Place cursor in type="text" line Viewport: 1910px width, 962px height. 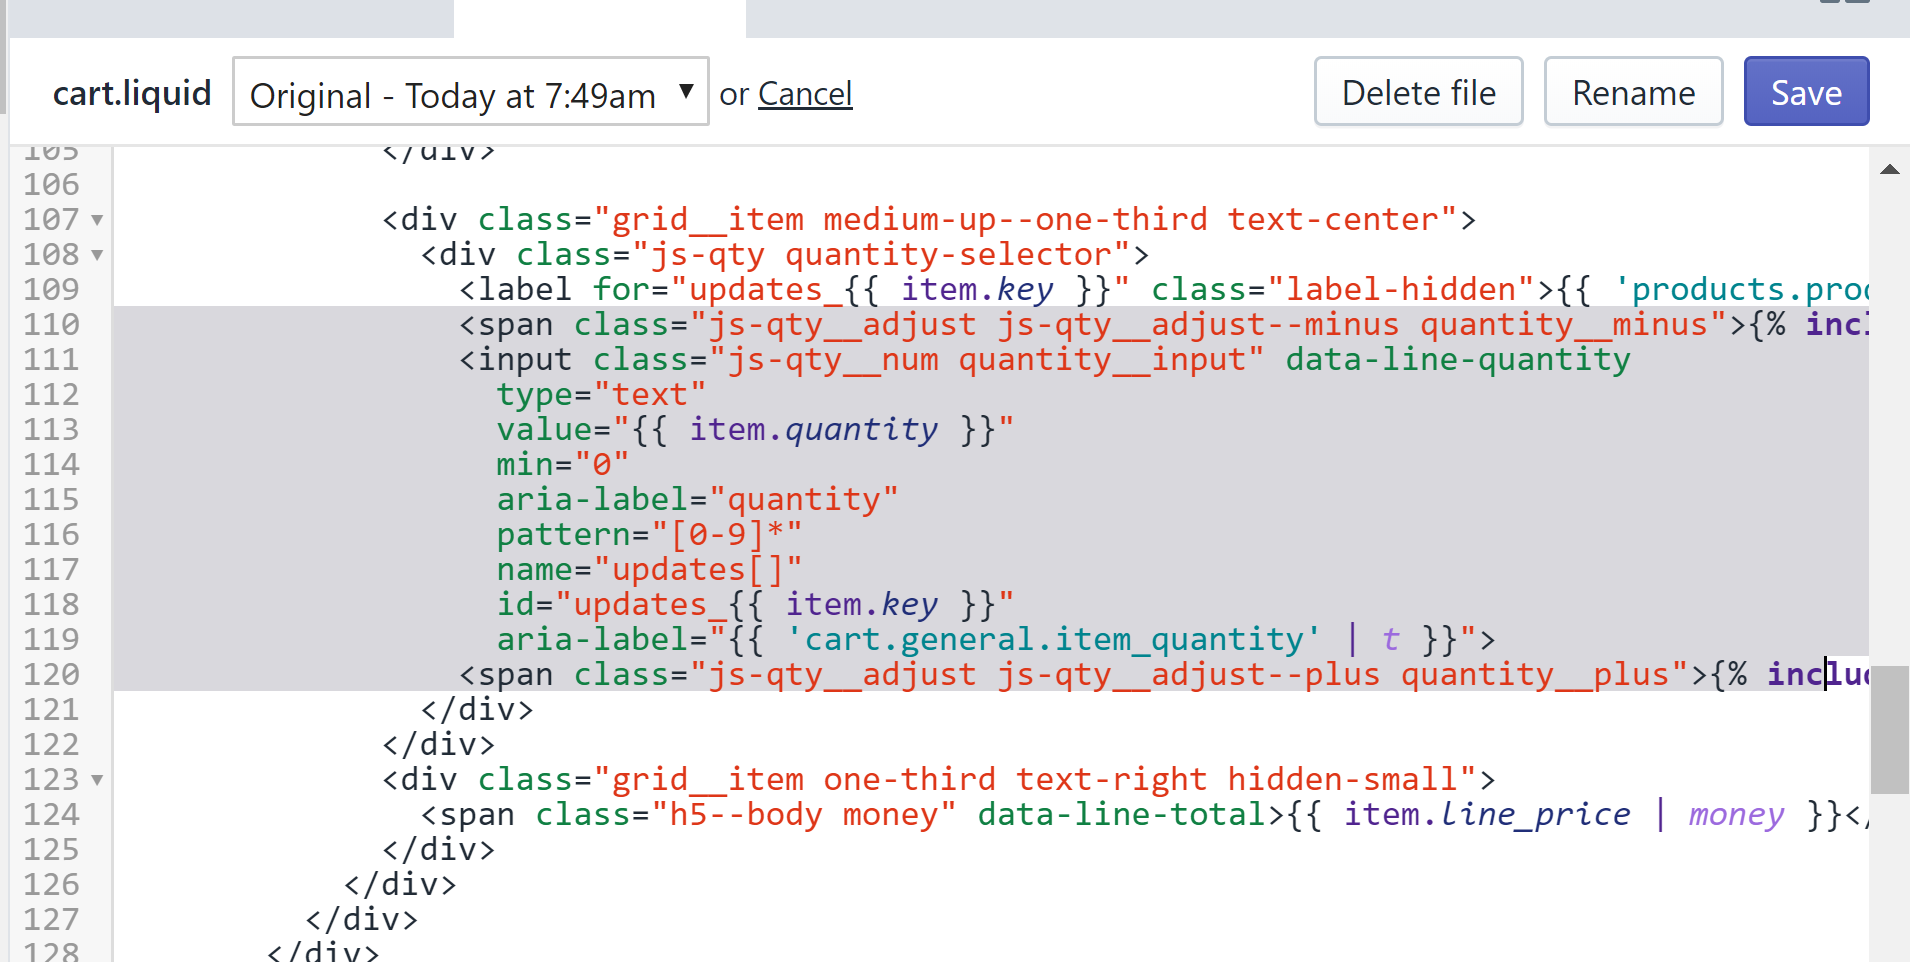601,394
